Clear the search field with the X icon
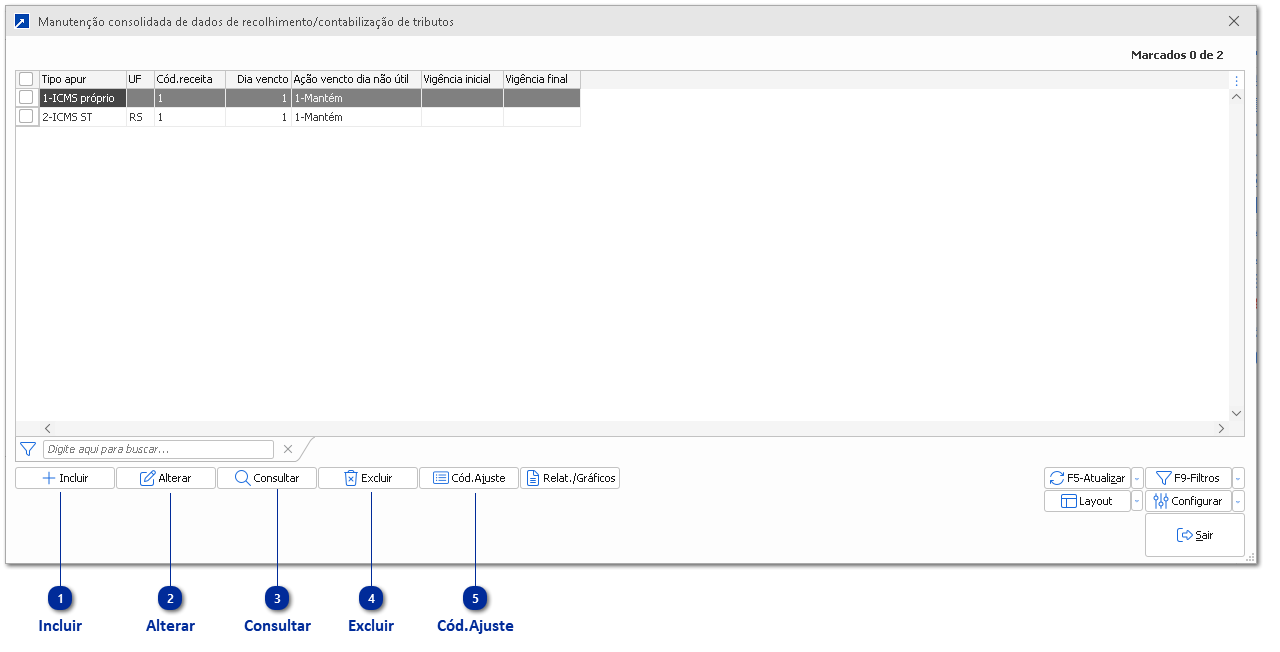The image size is (1280, 652). pyautogui.click(x=288, y=450)
